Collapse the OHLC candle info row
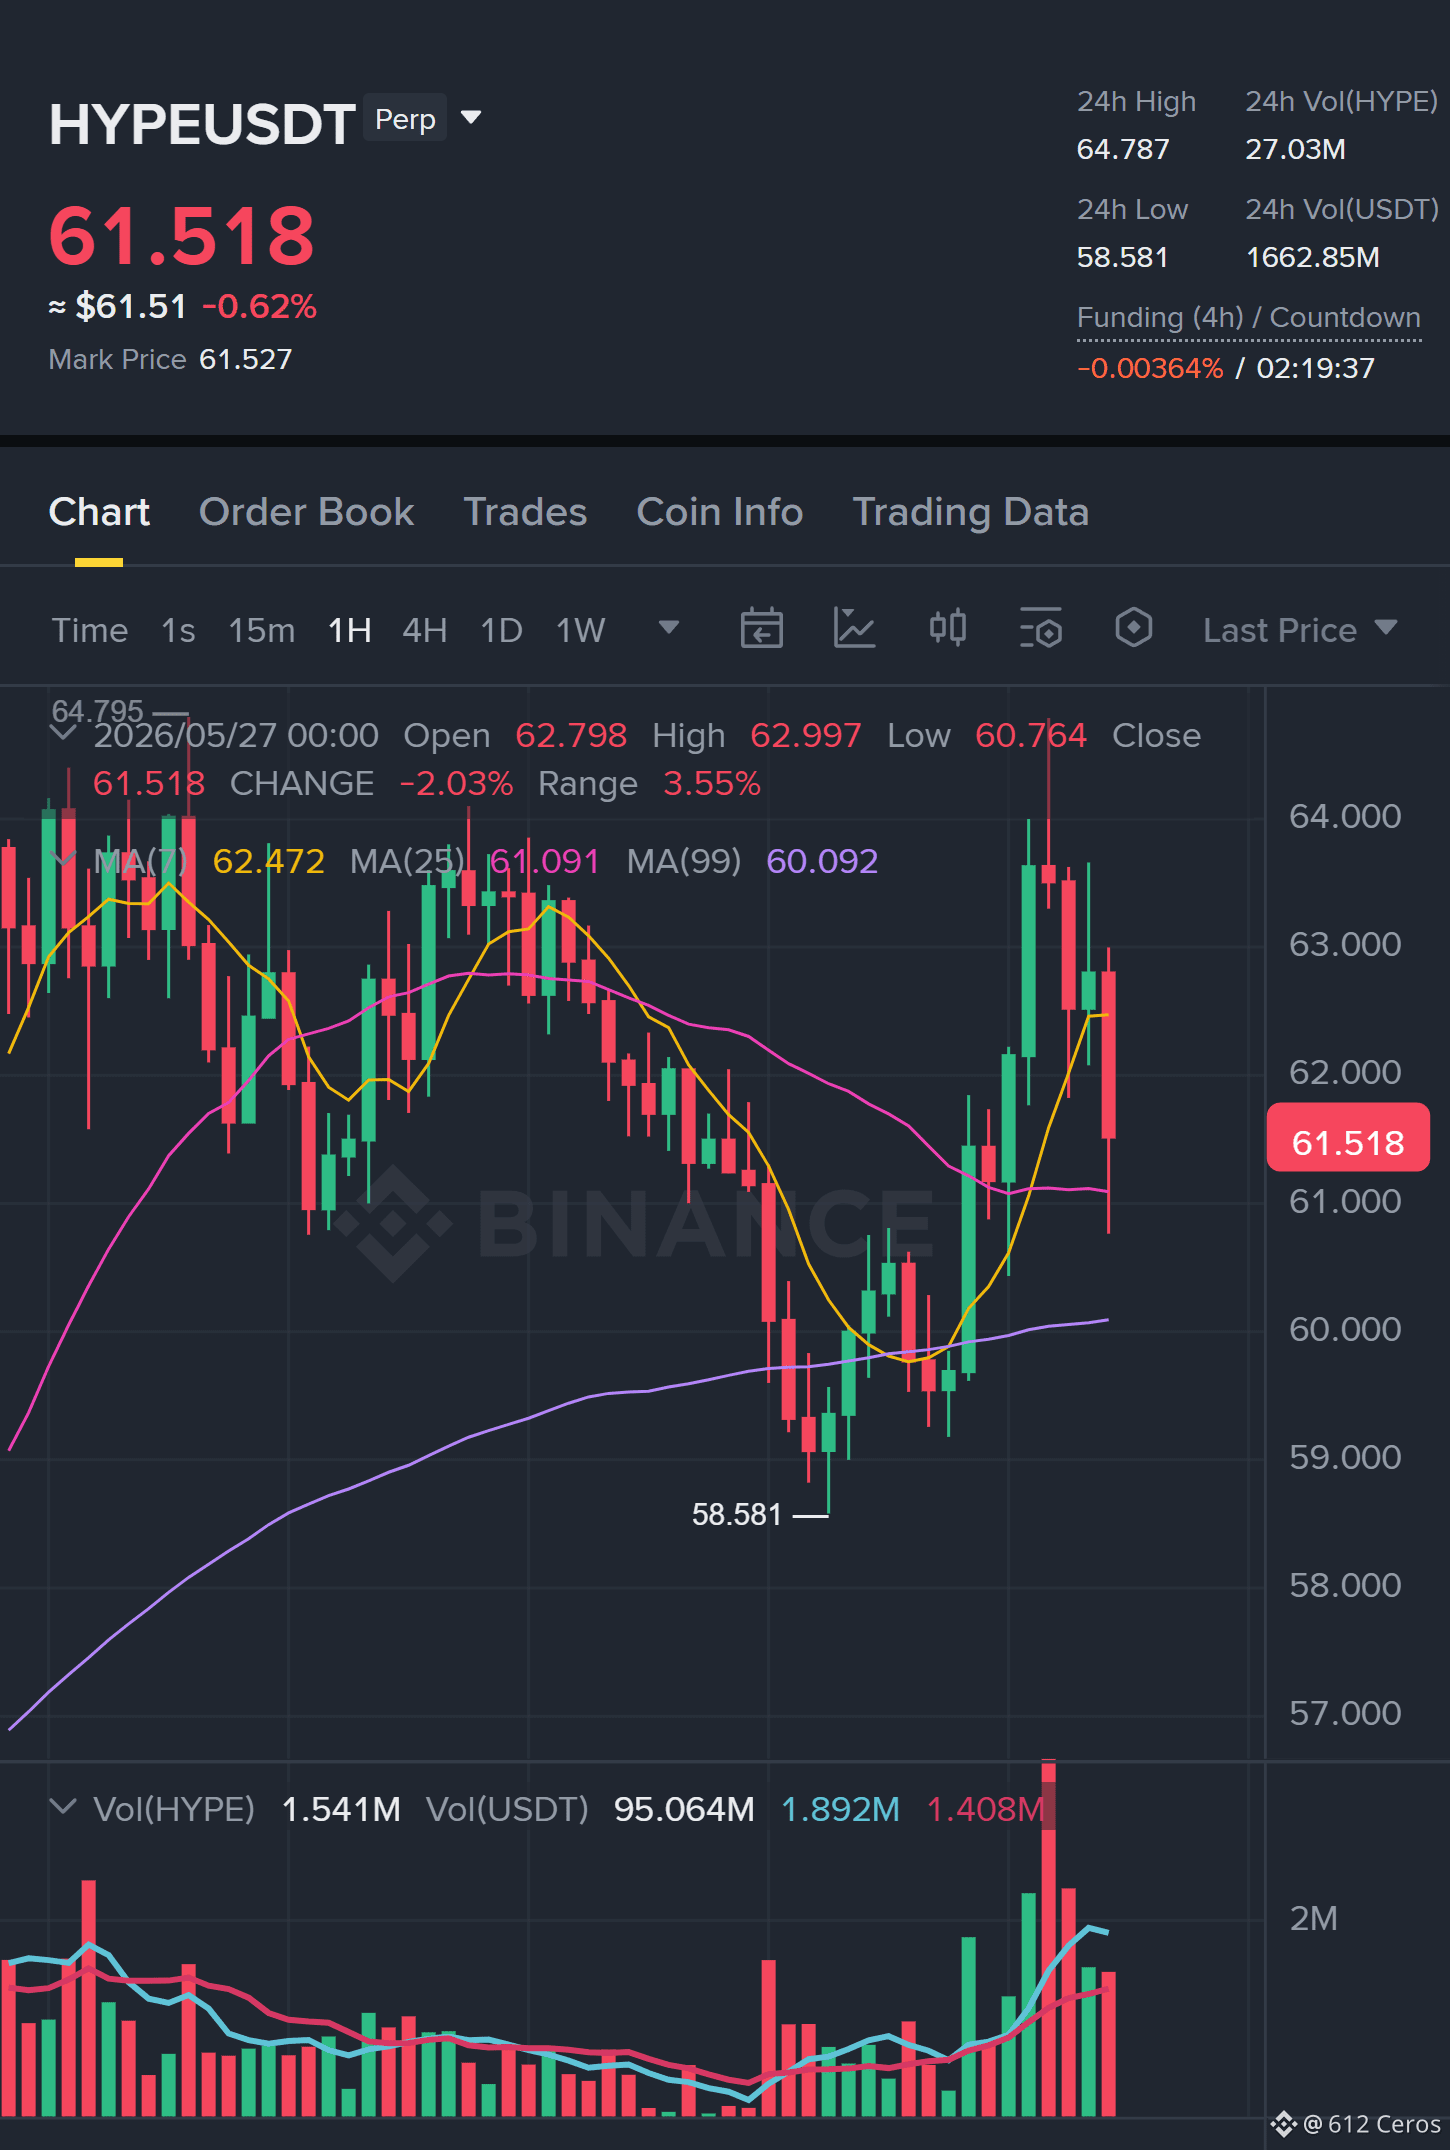 coord(63,733)
